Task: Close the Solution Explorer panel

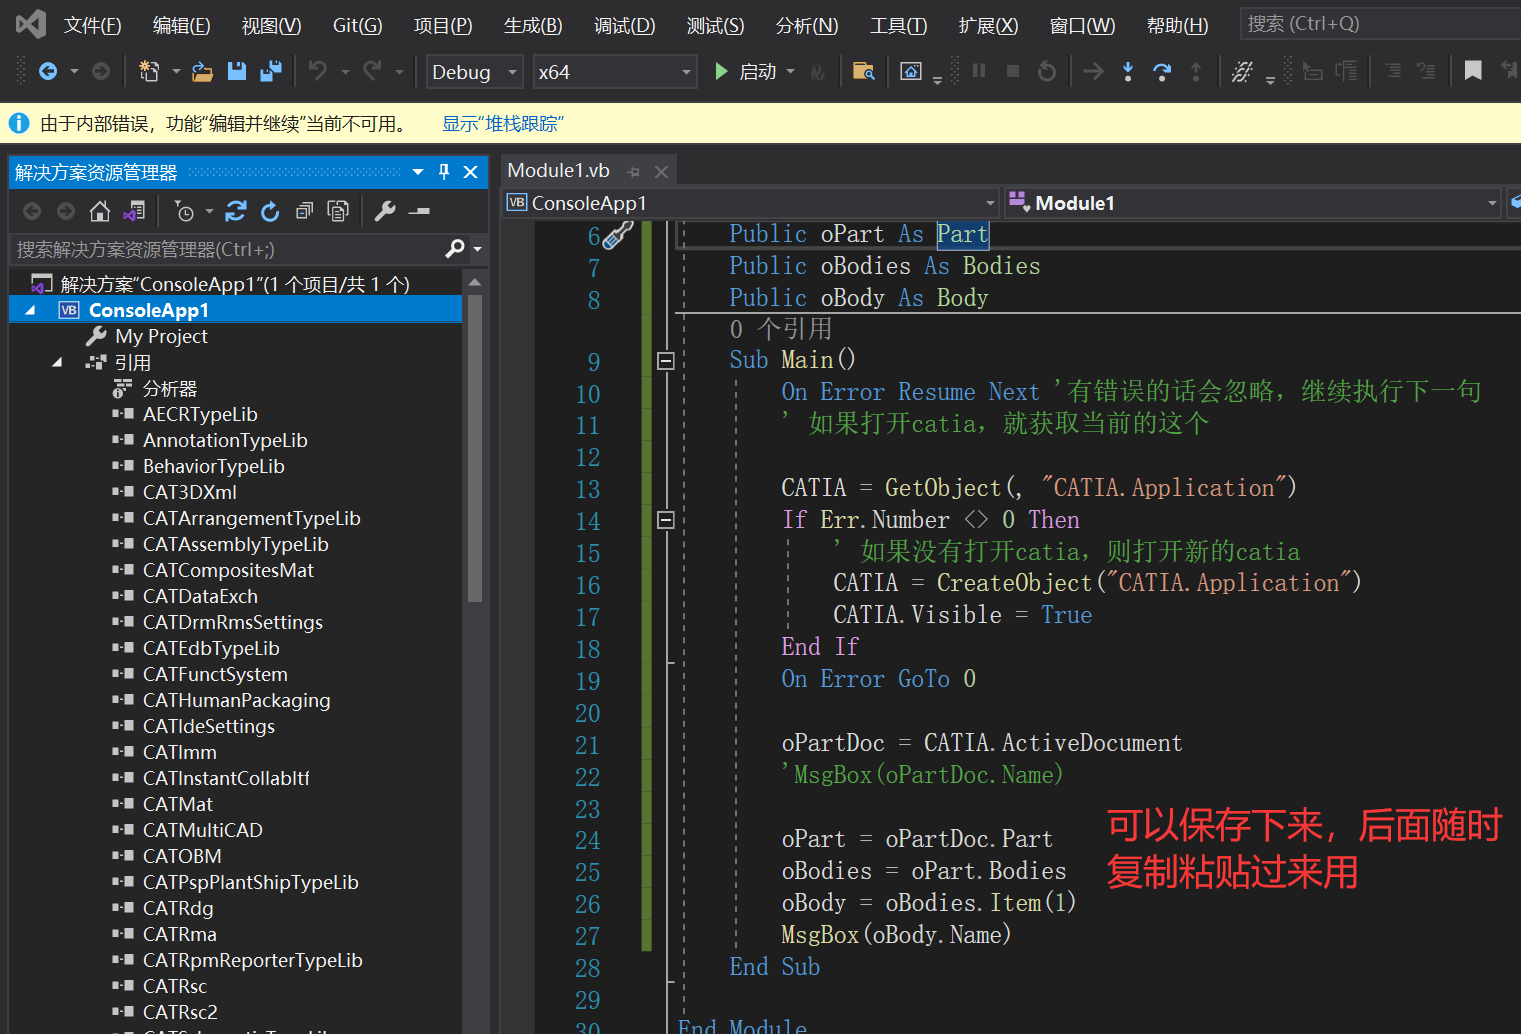Action: (471, 171)
